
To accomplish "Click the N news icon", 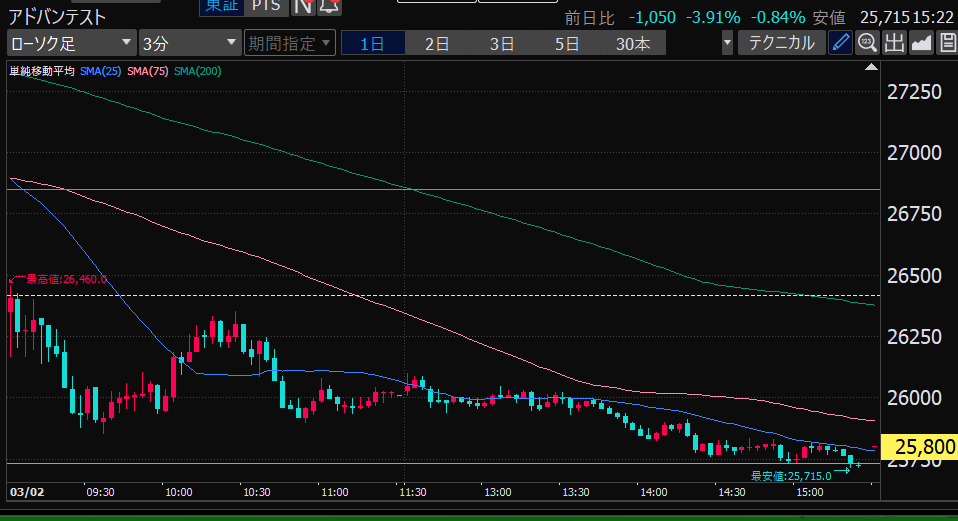I will 304,6.
